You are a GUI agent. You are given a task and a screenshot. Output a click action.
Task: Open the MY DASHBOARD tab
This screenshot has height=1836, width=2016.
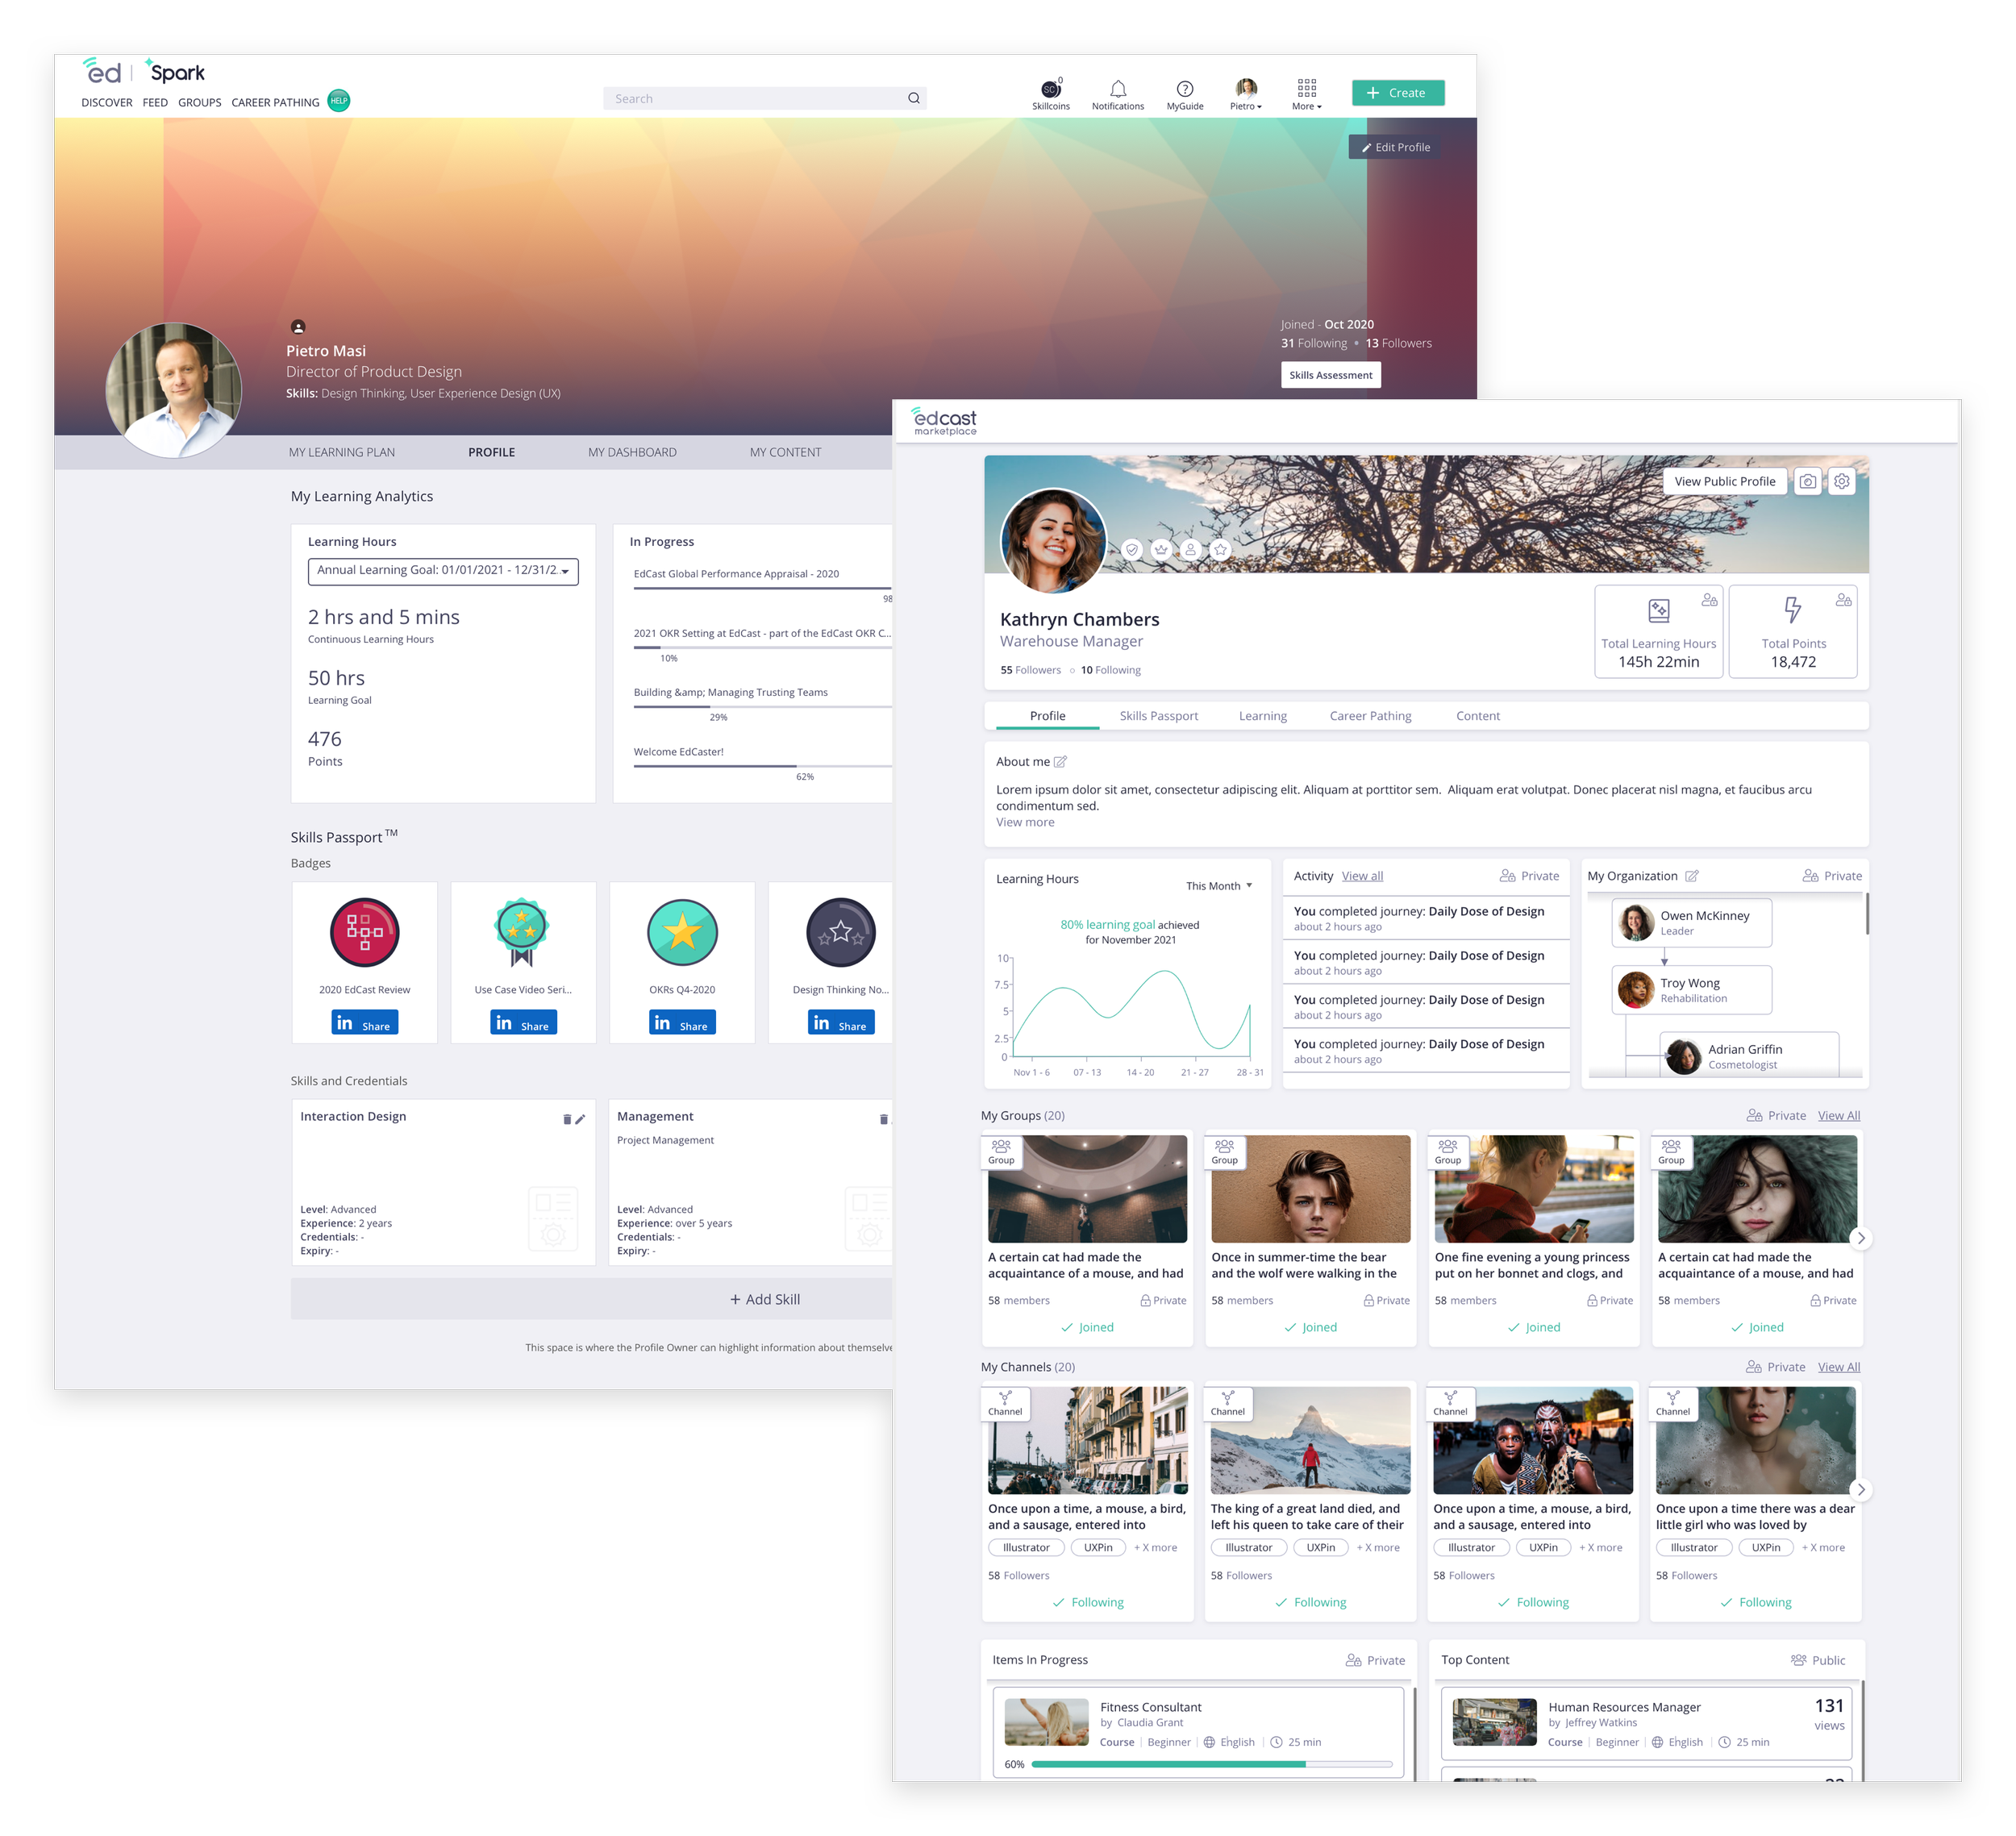(632, 453)
